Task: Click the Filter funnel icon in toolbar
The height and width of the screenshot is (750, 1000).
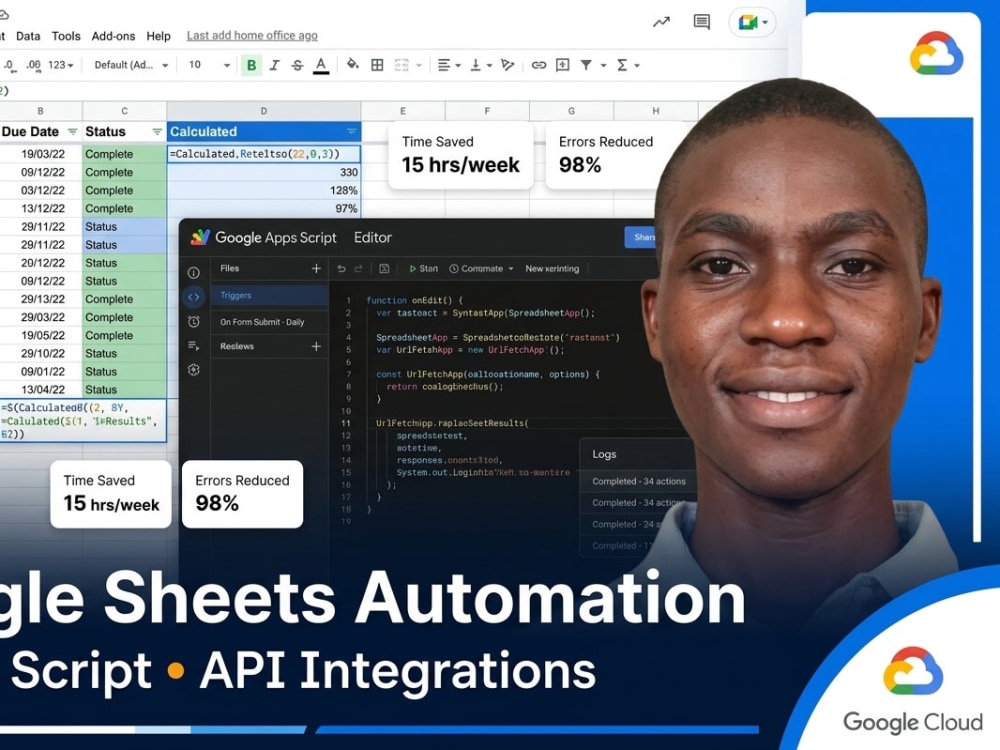Action: click(x=585, y=65)
